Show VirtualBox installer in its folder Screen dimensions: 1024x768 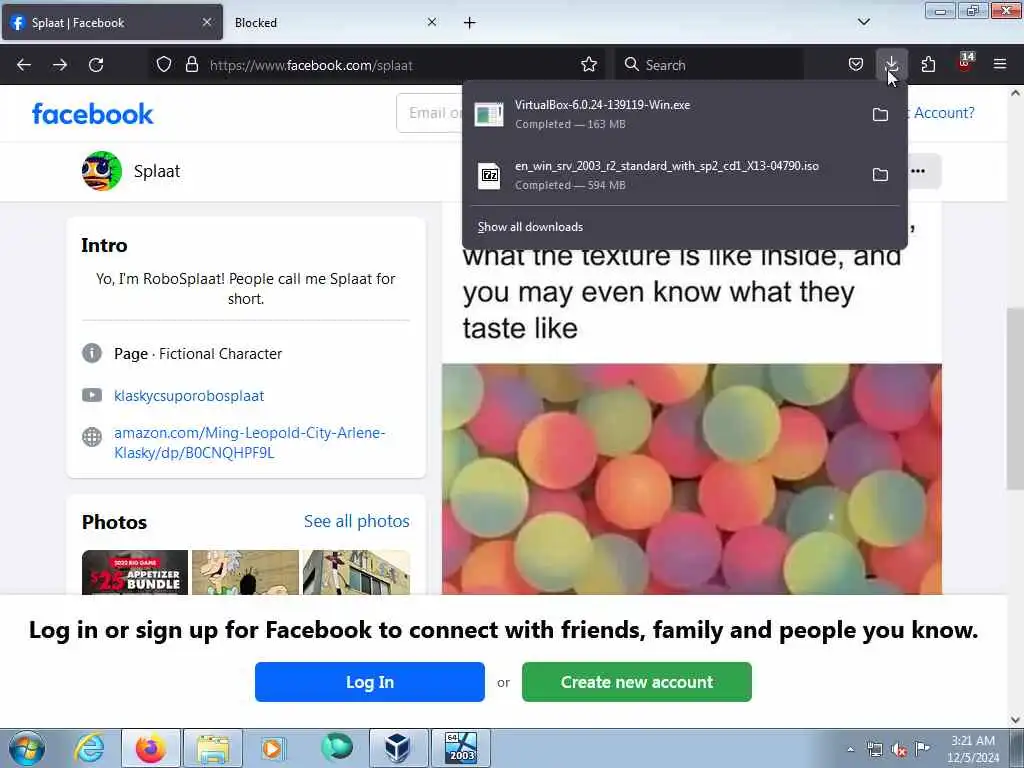coord(880,114)
